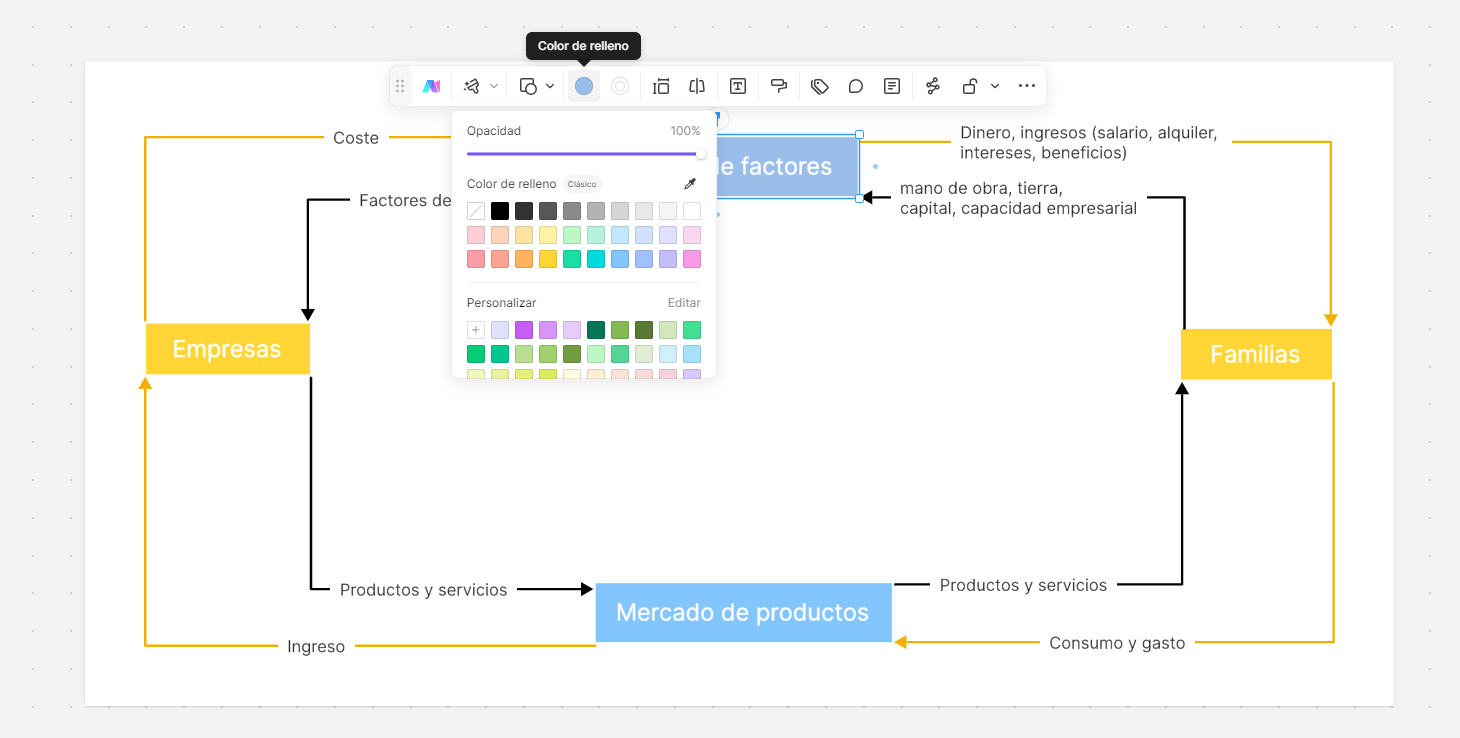Click the 'Coste' connector label
The width and height of the screenshot is (1460, 738).
pyautogui.click(x=356, y=138)
